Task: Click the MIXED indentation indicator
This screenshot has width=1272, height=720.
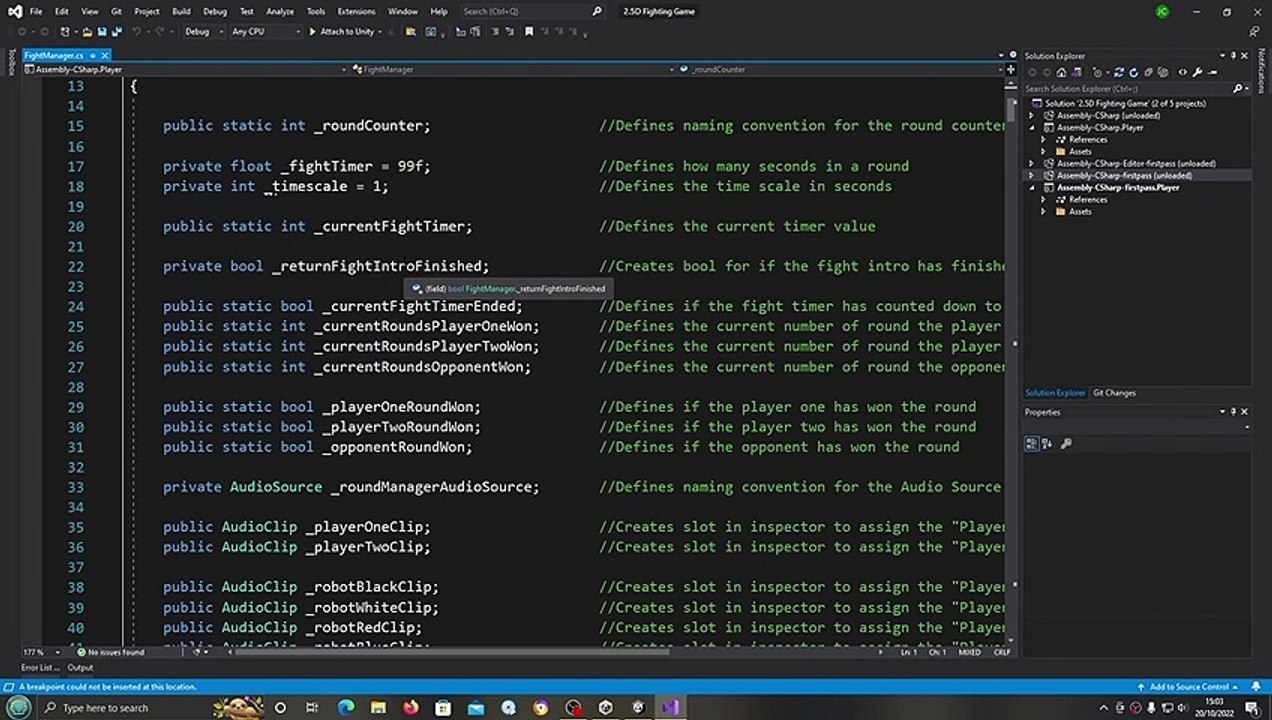Action: point(969,652)
